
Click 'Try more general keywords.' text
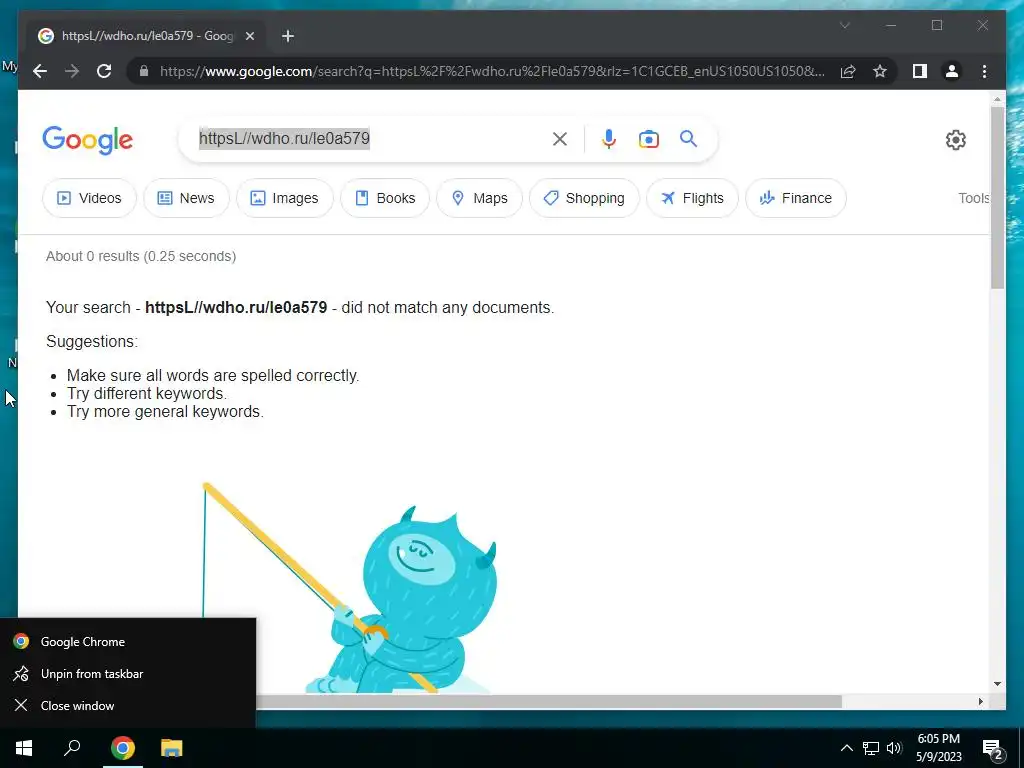[x=165, y=411]
